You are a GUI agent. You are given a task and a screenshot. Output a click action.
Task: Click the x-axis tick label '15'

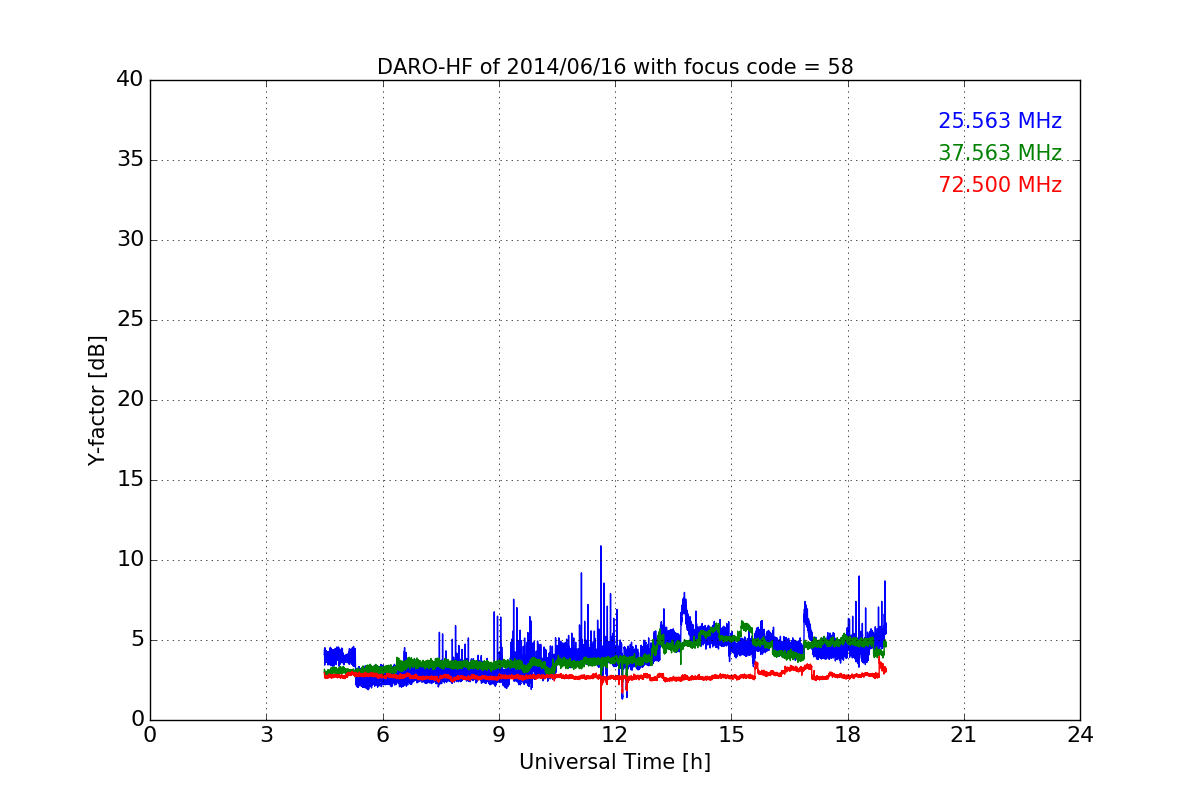click(x=731, y=735)
